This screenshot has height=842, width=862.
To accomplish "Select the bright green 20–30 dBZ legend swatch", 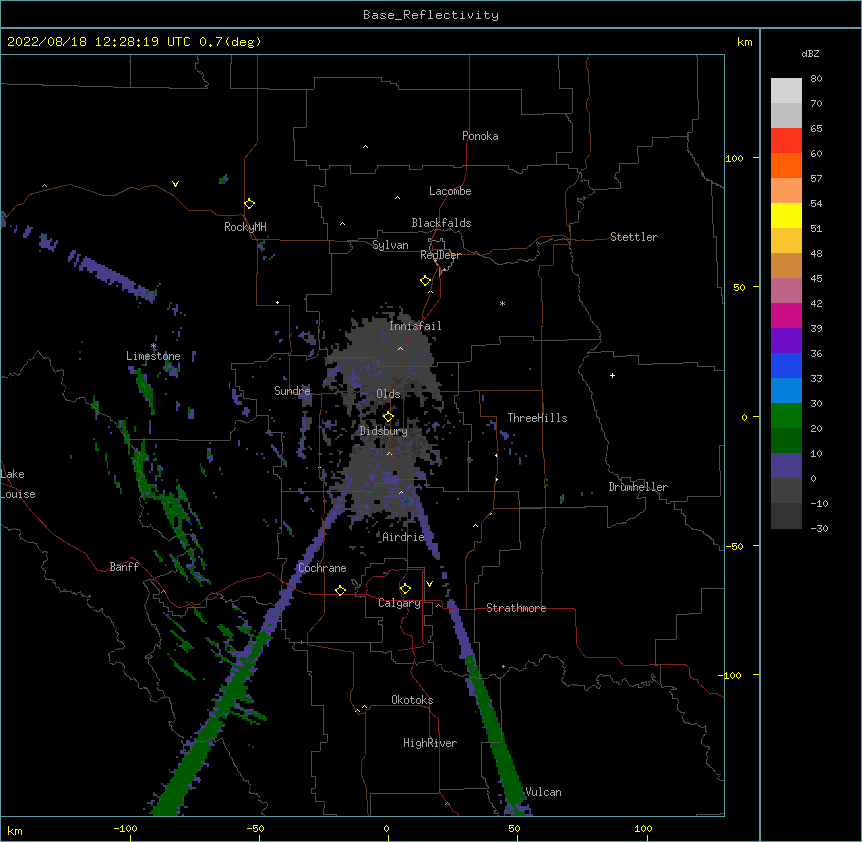I will (x=786, y=416).
